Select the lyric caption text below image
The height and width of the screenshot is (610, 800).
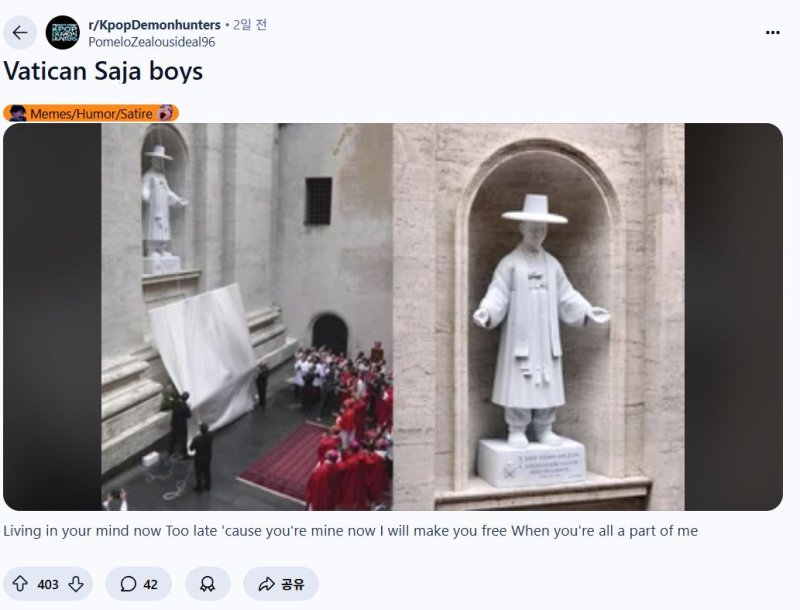[351, 531]
